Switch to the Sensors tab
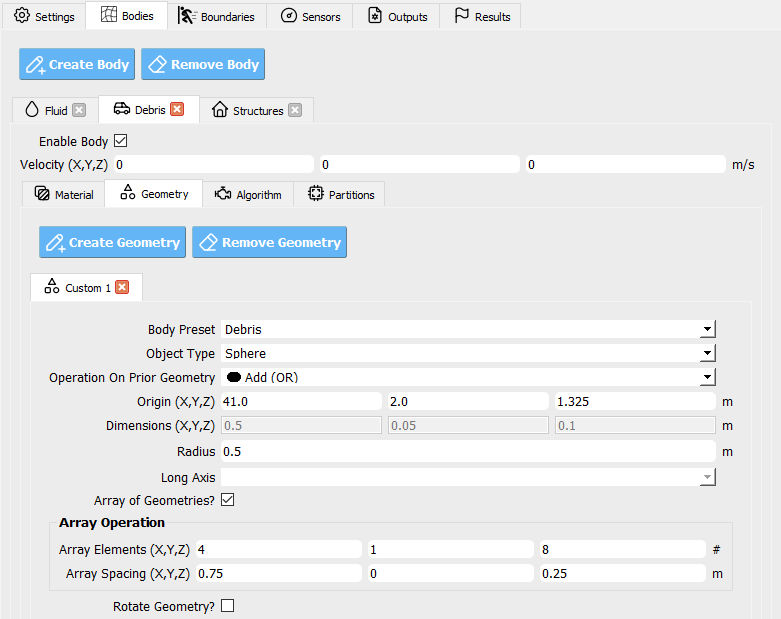This screenshot has height=619, width=781. click(x=310, y=16)
